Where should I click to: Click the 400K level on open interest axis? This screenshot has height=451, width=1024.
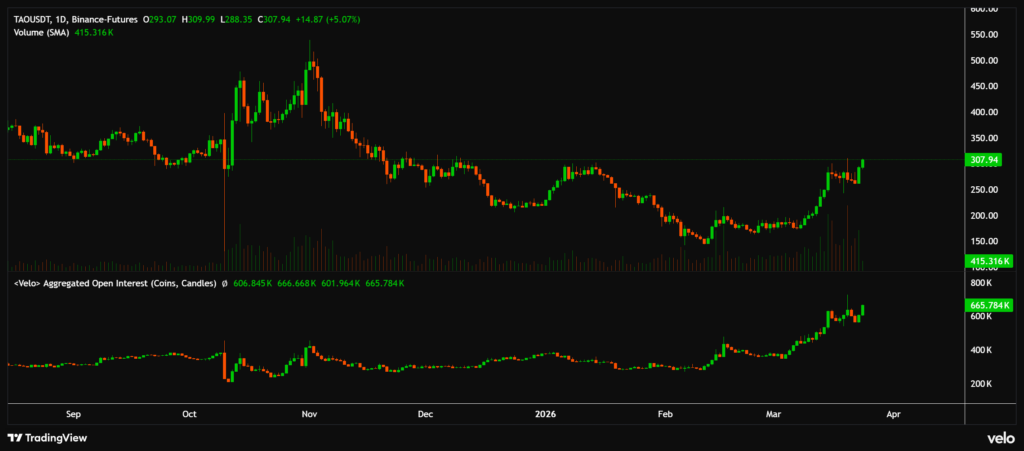[980, 350]
